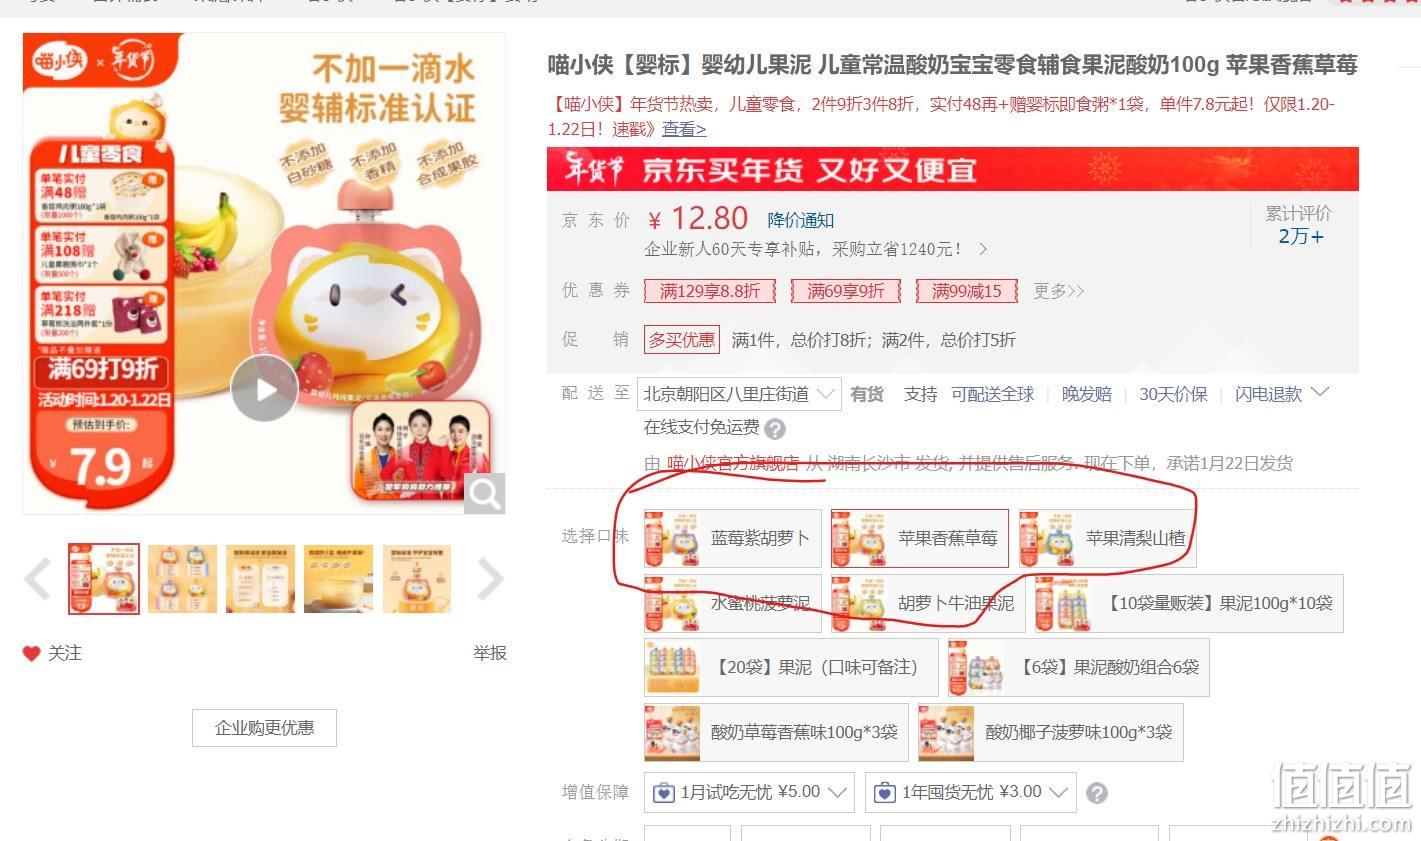The image size is (1421, 841).
Task: Show previous thumbnails with left arrow
Action: click(x=37, y=579)
